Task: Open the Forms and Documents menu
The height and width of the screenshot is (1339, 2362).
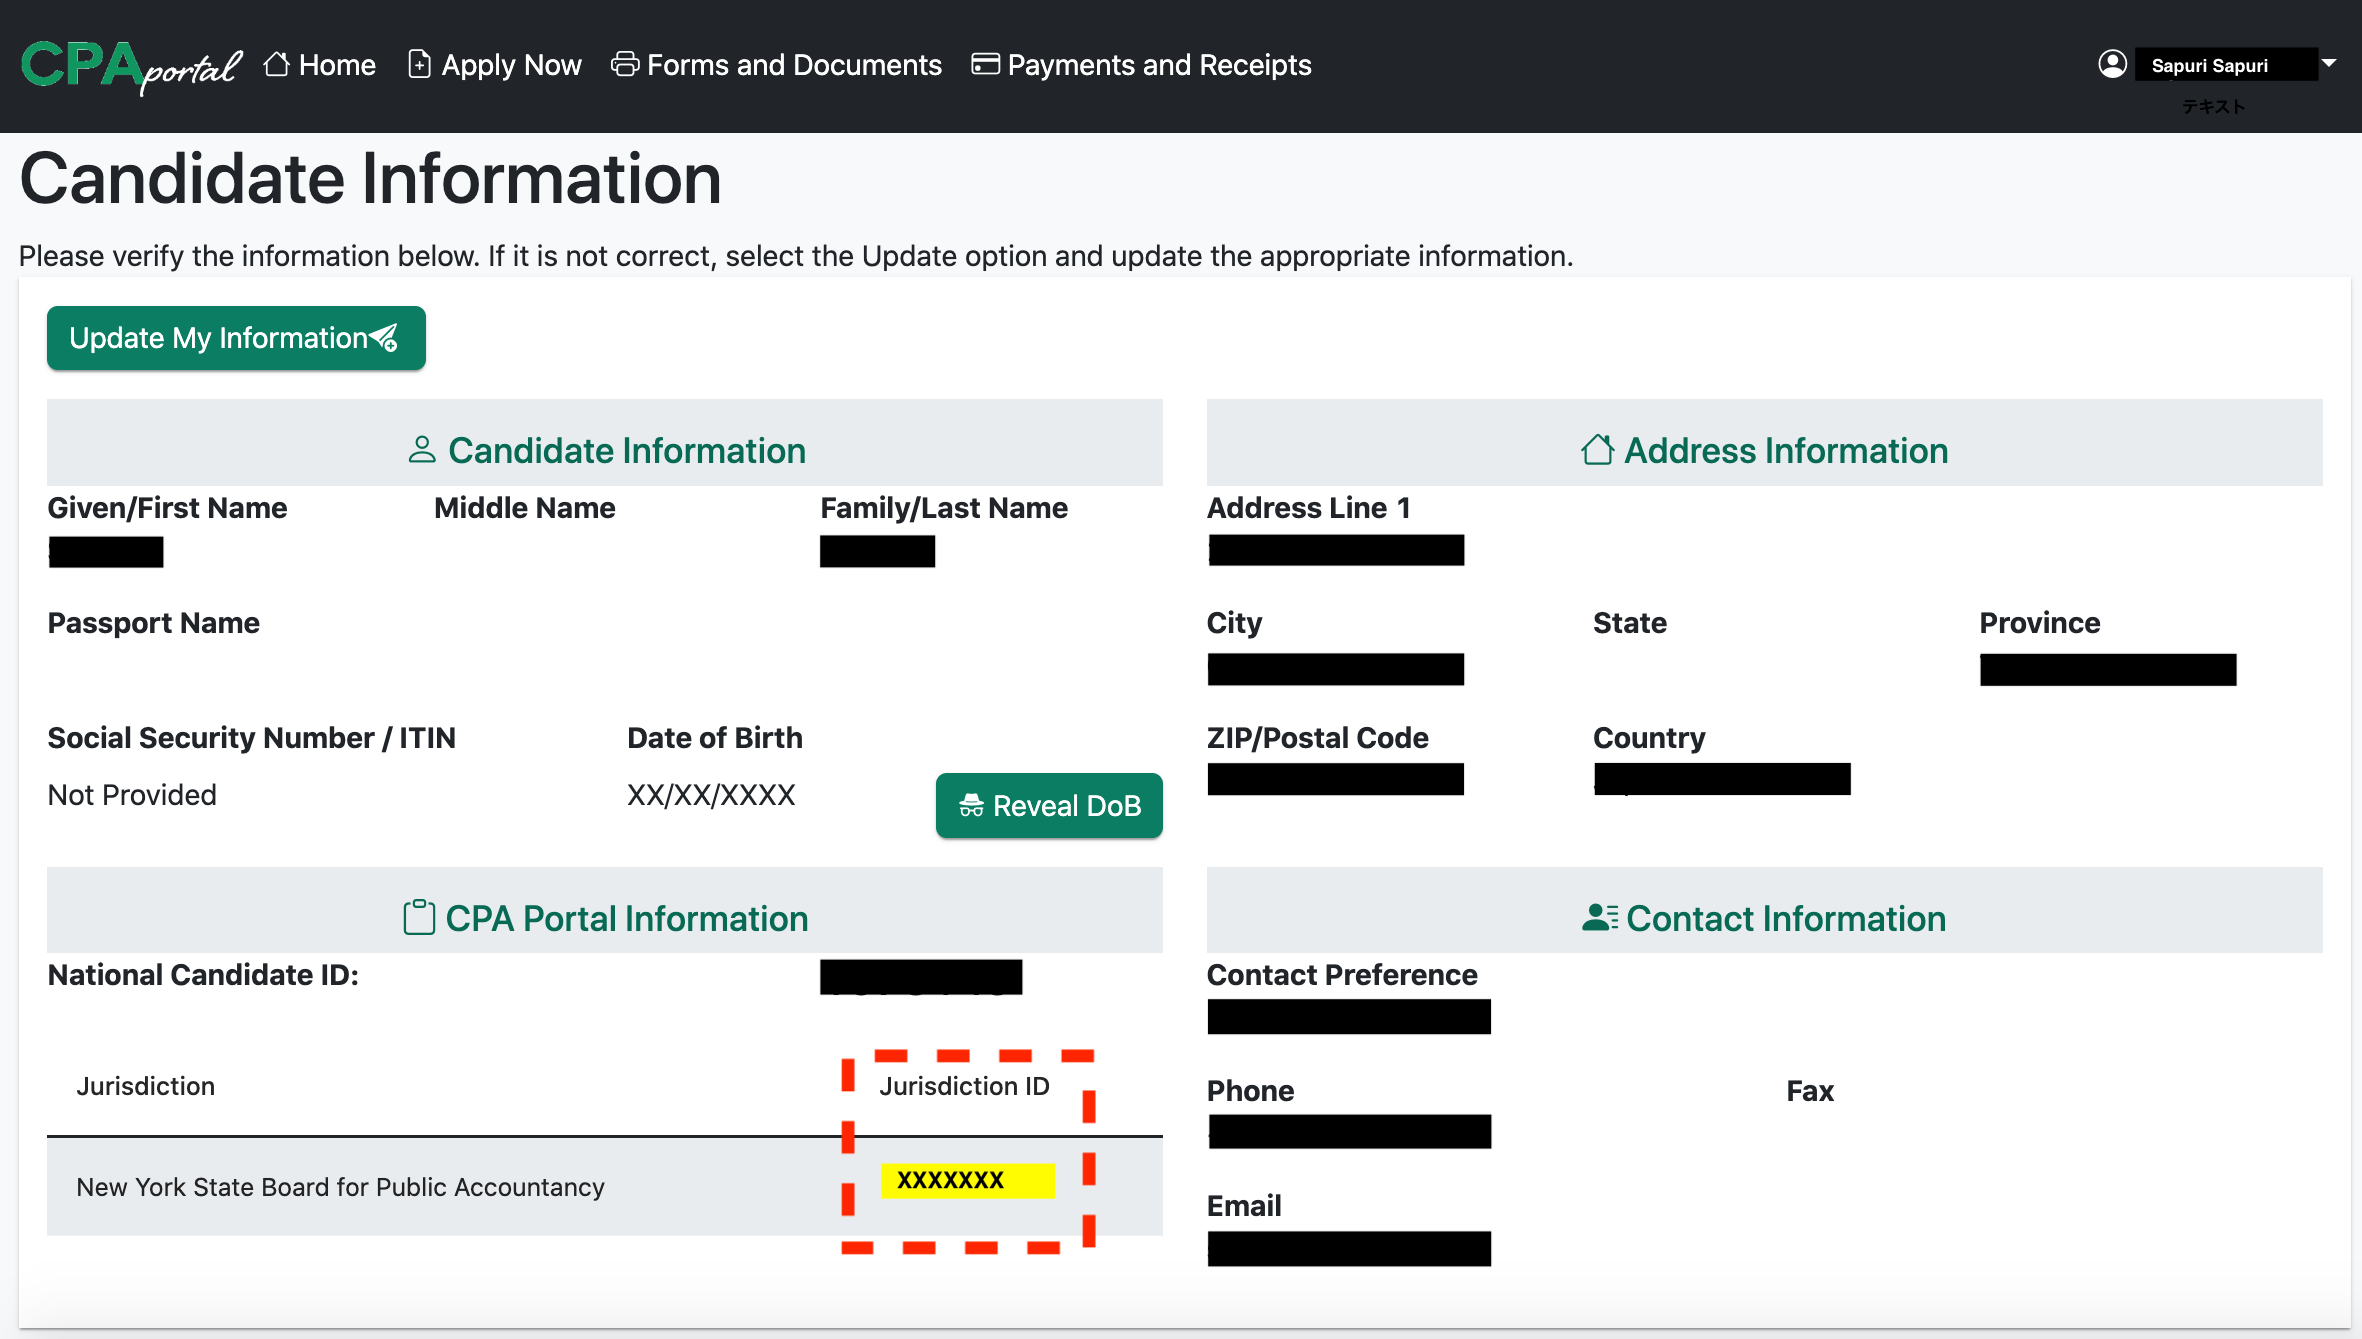Action: (794, 66)
